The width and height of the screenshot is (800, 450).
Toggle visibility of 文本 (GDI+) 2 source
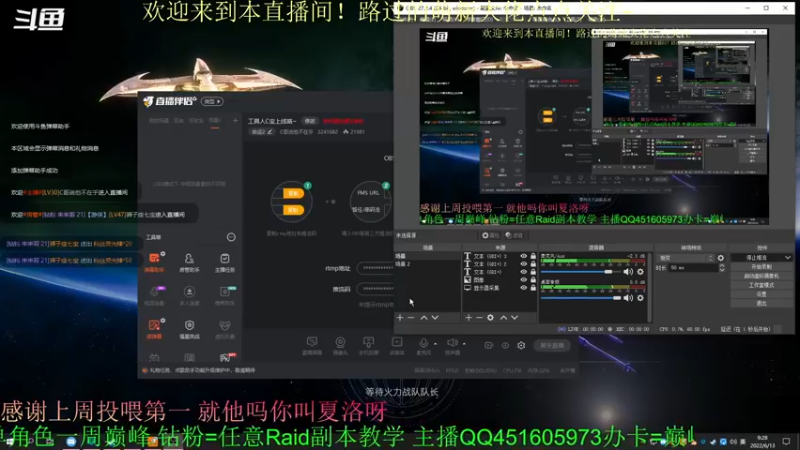pyautogui.click(x=523, y=264)
